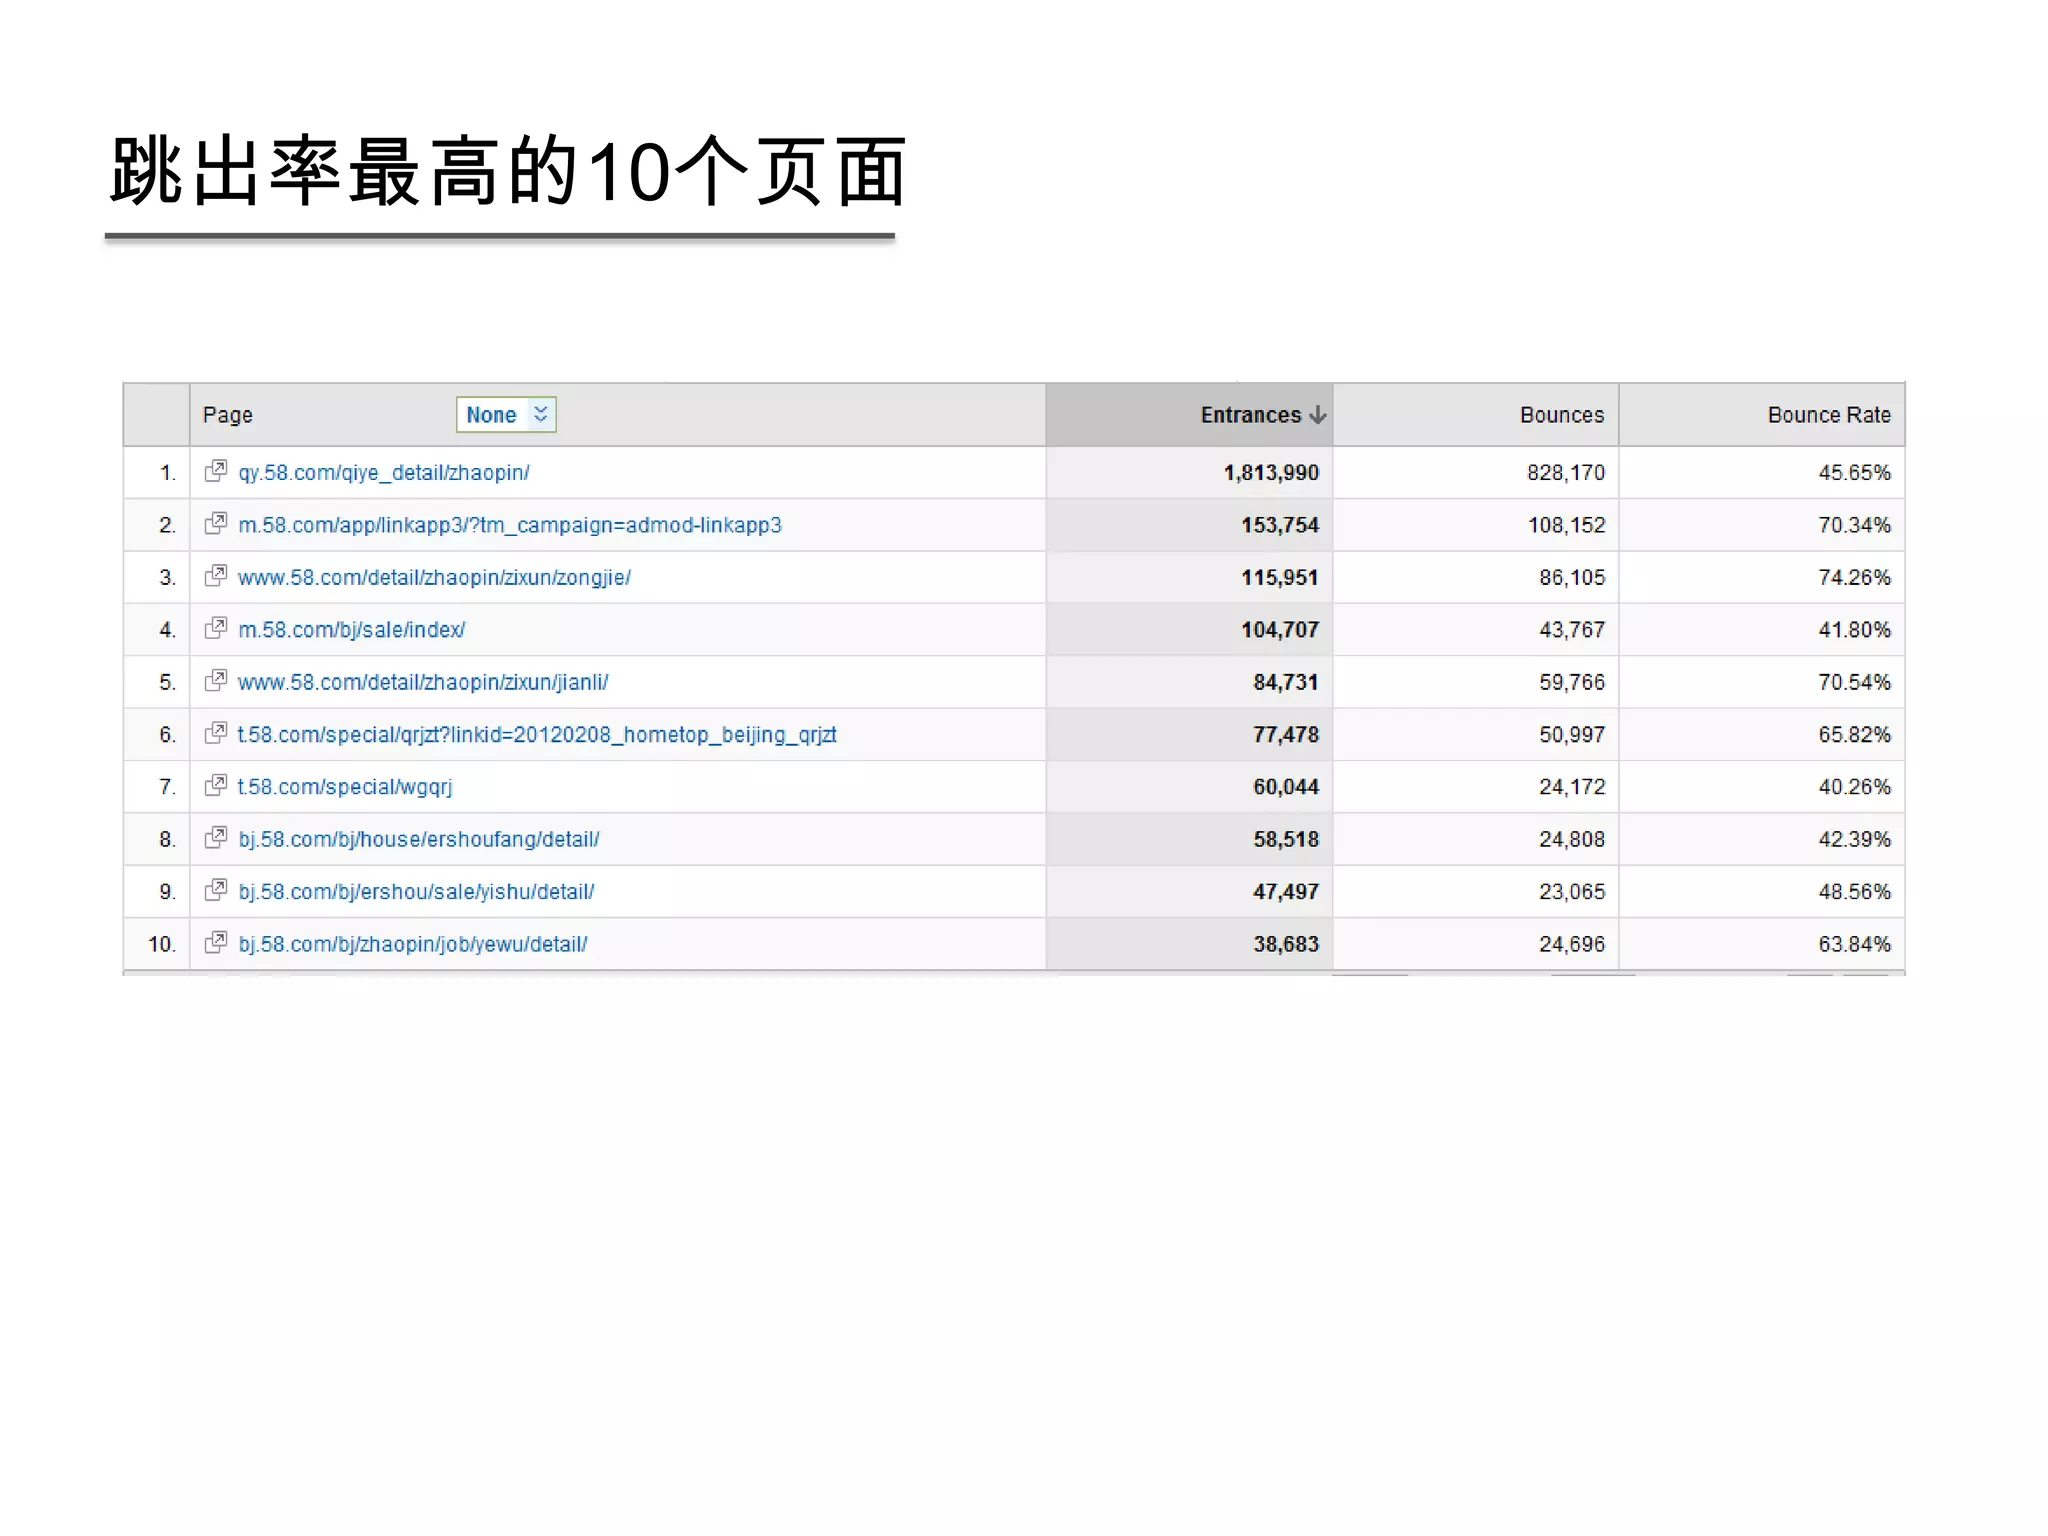Click row number 10. in table

(162, 945)
